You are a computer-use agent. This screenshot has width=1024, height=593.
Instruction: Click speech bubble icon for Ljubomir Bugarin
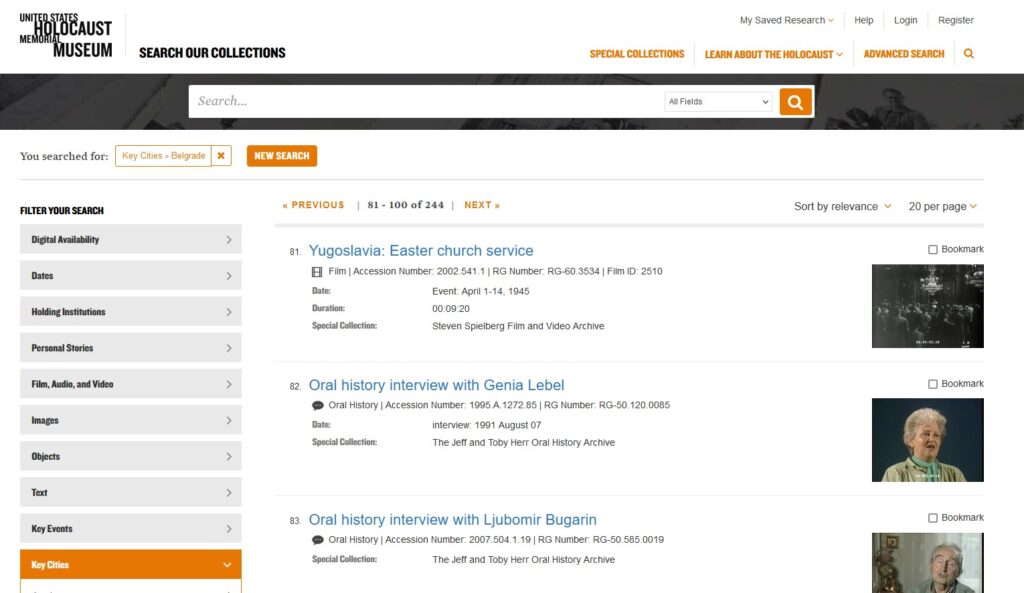[x=317, y=540]
